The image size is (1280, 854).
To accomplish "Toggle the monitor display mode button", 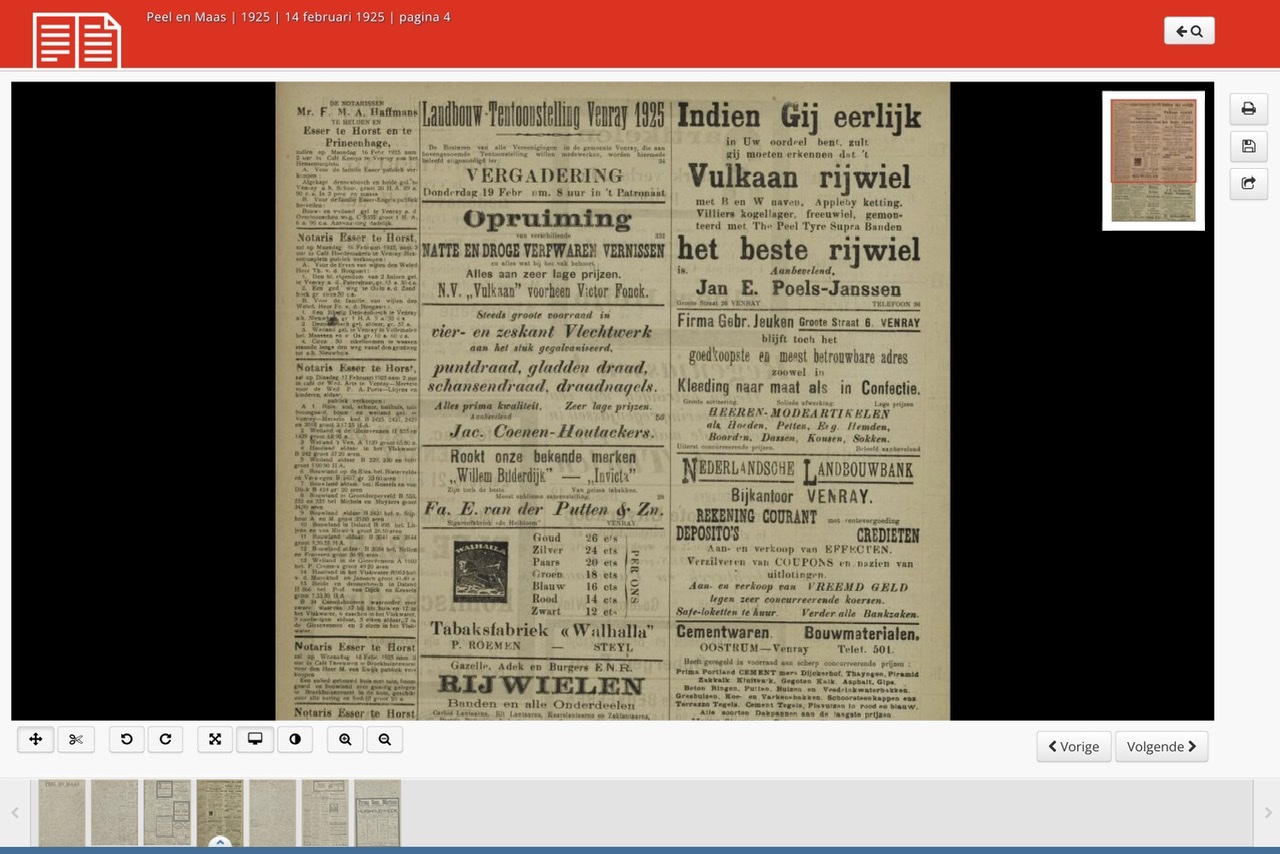I will [x=255, y=740].
